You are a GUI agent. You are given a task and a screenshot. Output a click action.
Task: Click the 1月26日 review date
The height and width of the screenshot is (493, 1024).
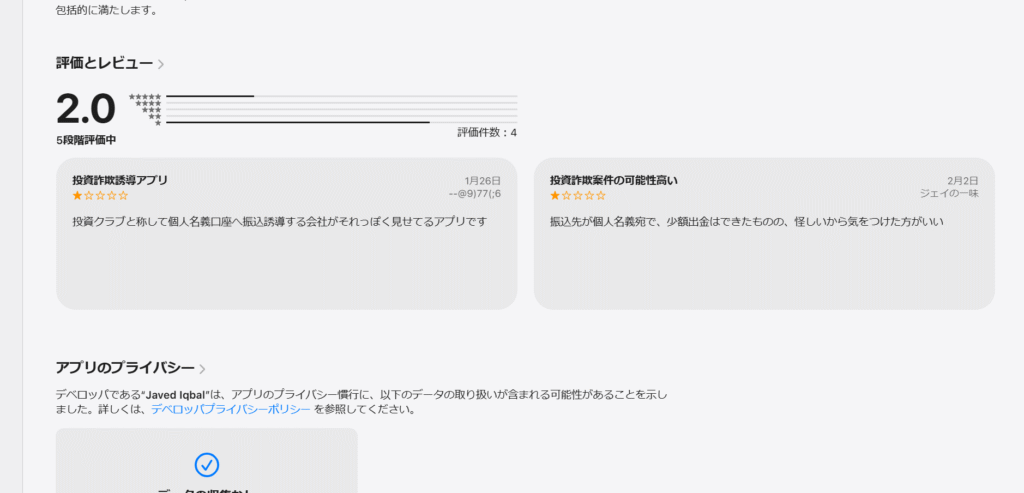[483, 180]
